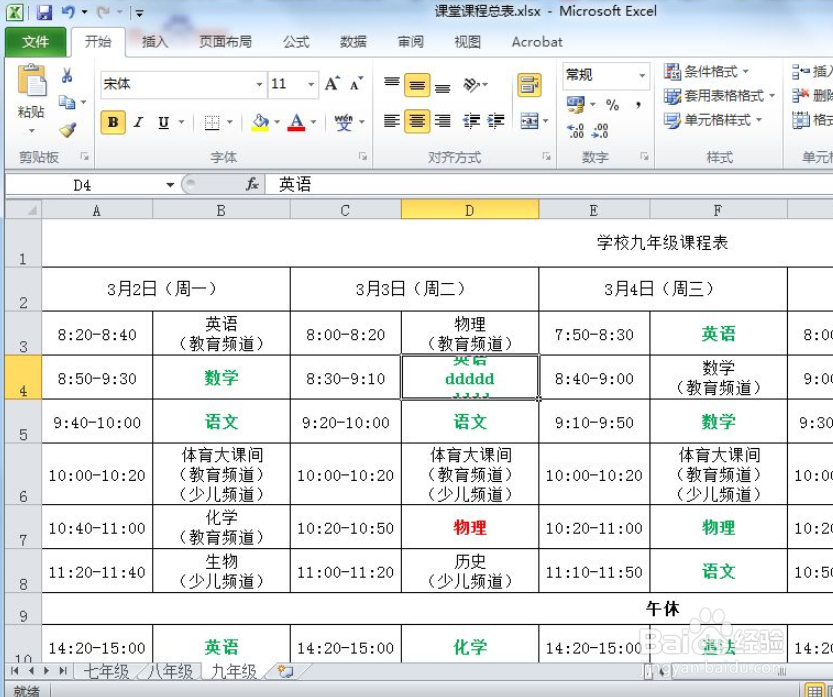The width and height of the screenshot is (833, 697).
Task: Increase font size with large A icon
Action: coord(333,83)
